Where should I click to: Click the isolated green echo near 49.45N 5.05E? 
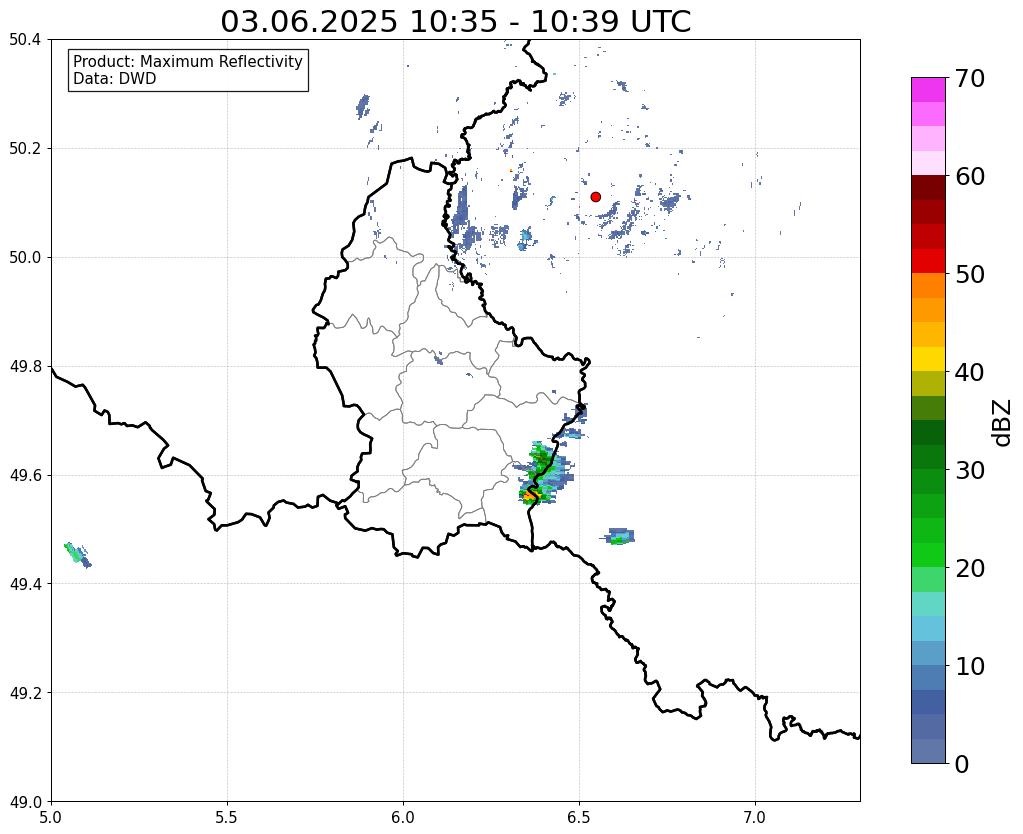coord(77,555)
